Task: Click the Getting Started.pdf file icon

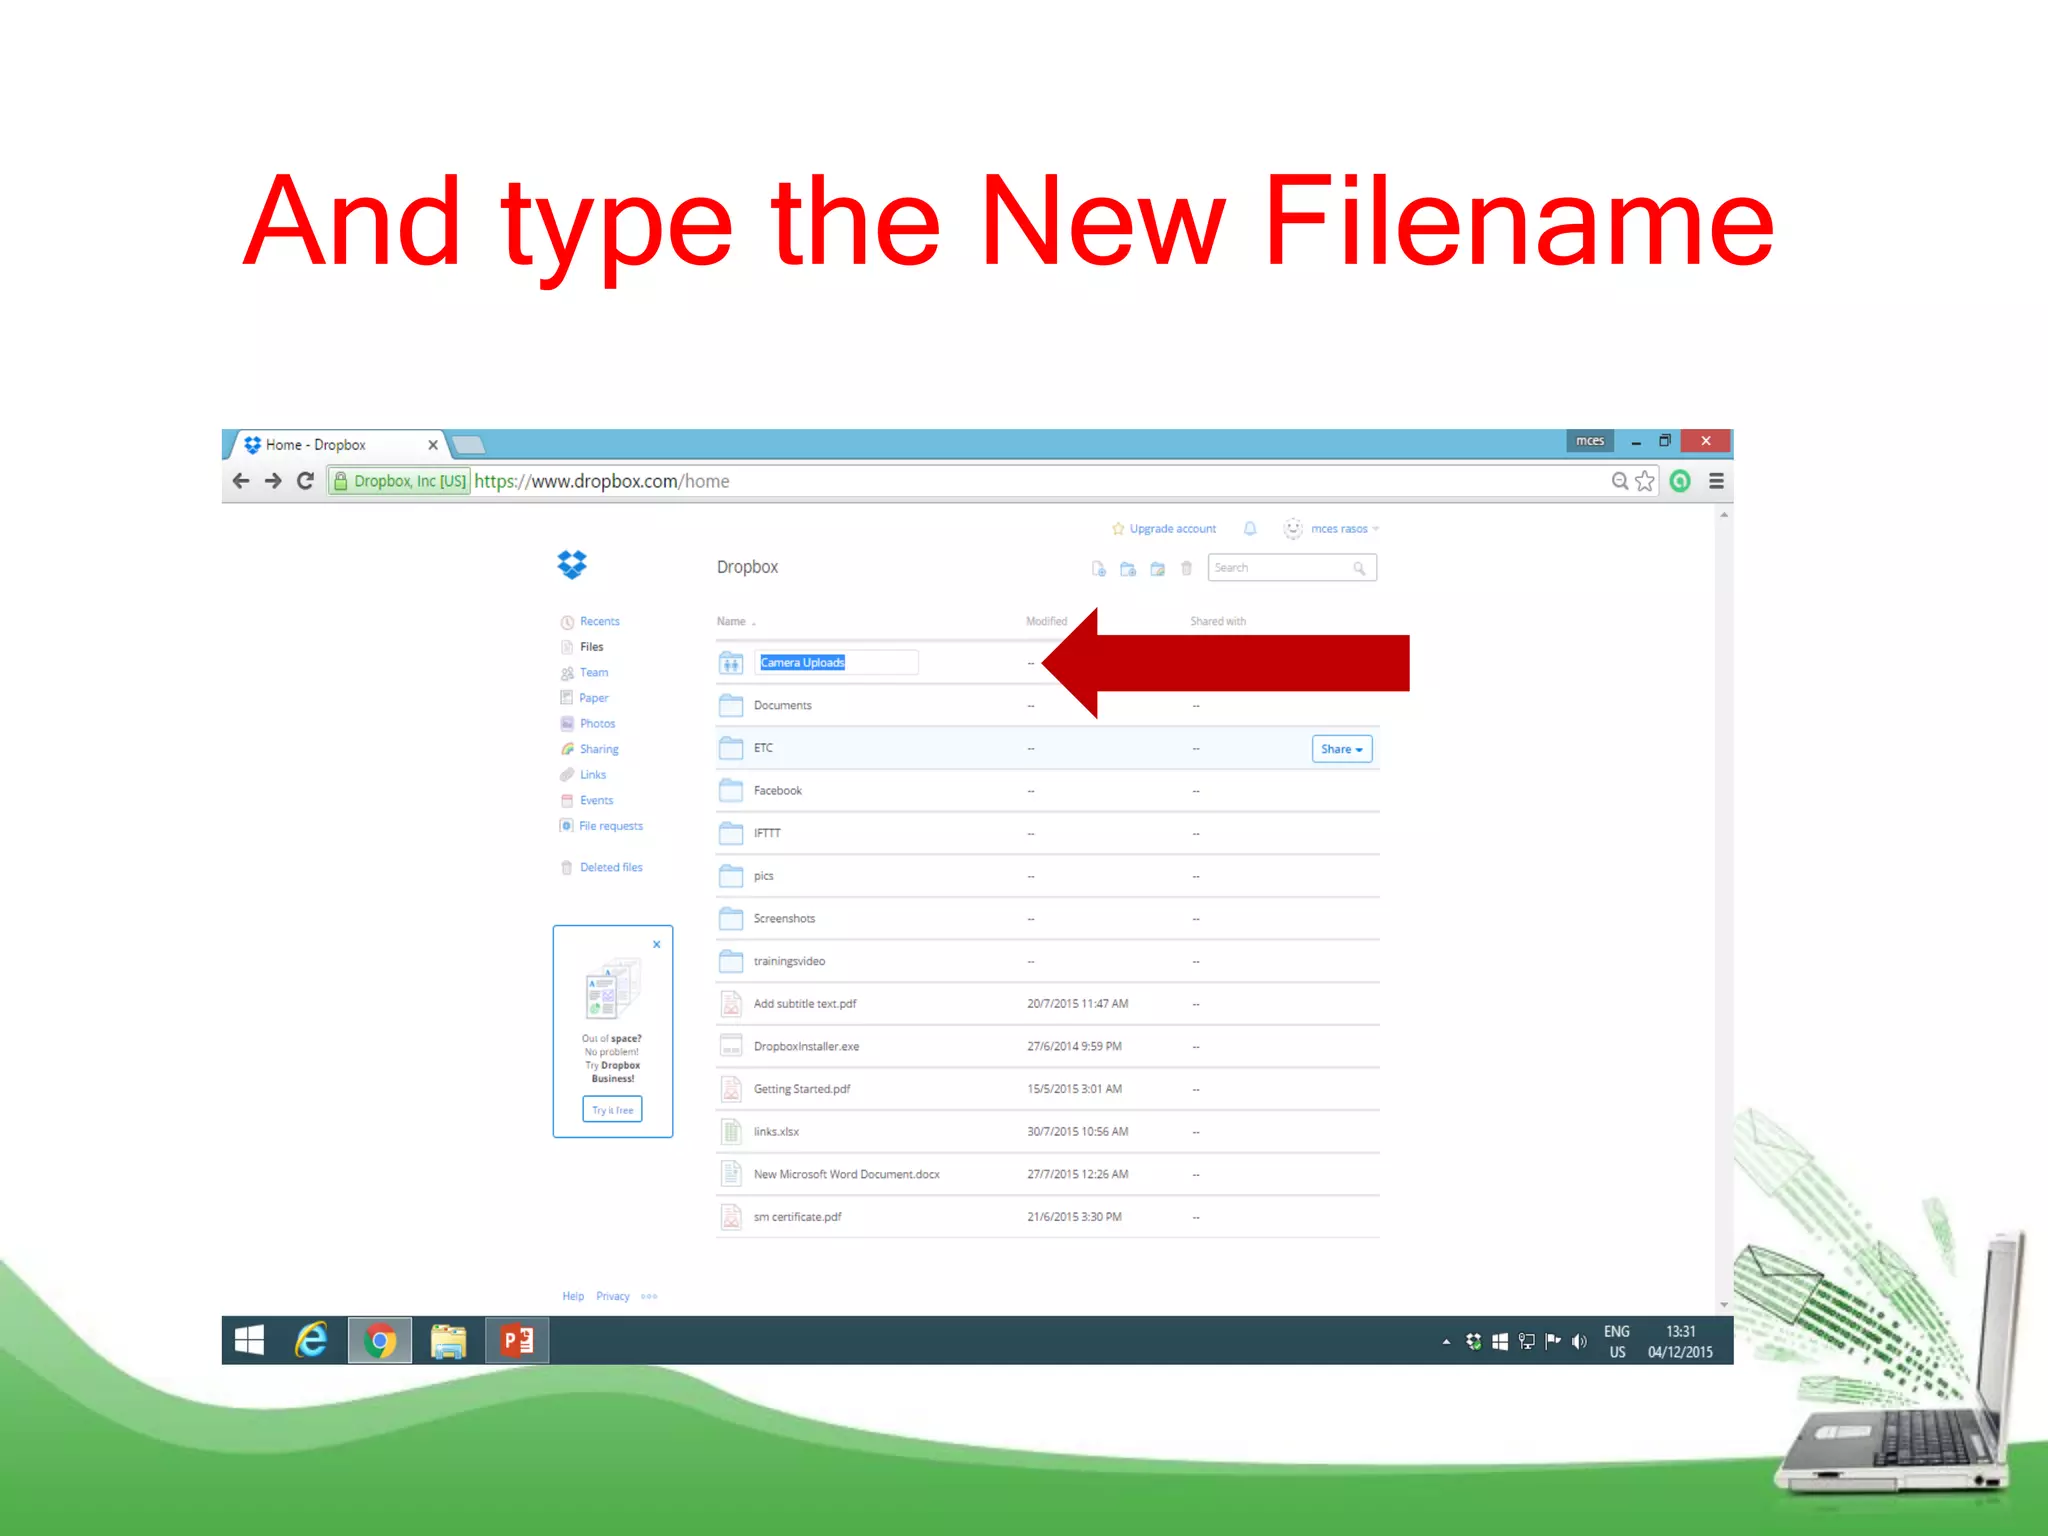Action: click(x=731, y=1089)
